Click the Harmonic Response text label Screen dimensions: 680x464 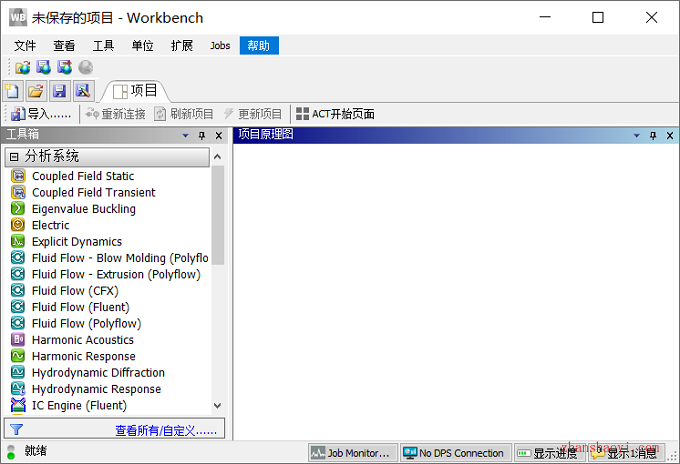(x=84, y=356)
